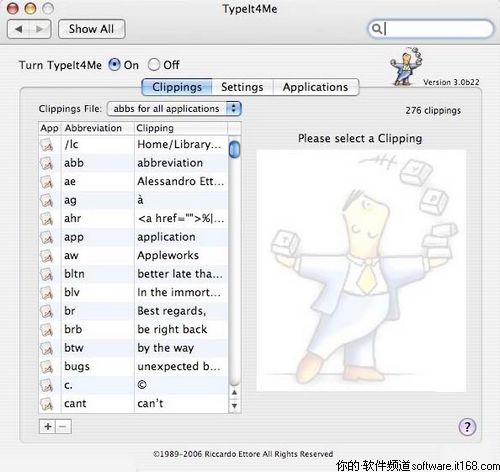This screenshot has width=500, height=472.
Task: Select the 'Best regards,' clipping
Action: tap(171, 311)
